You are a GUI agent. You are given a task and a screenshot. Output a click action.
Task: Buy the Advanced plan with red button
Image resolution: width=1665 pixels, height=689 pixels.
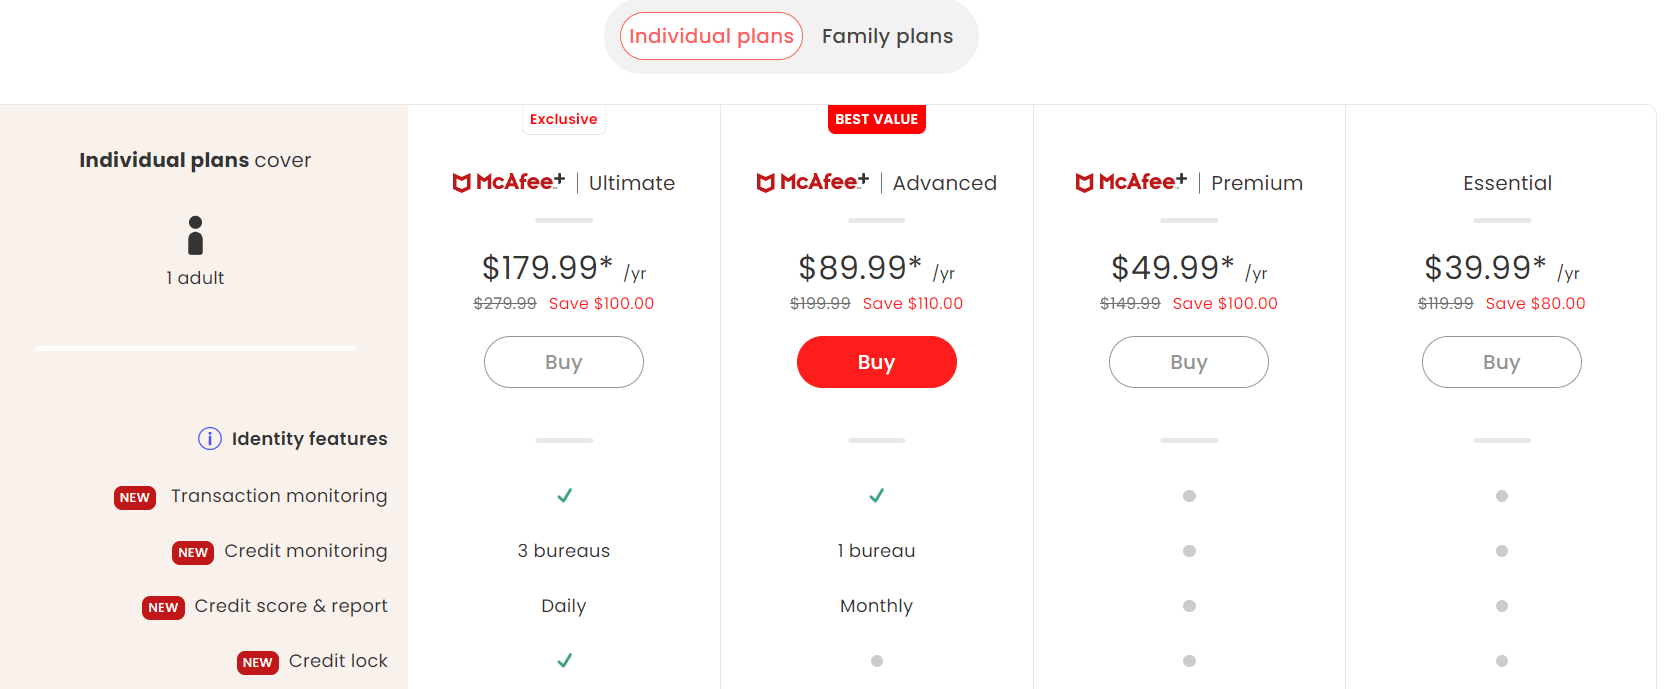pos(877,362)
